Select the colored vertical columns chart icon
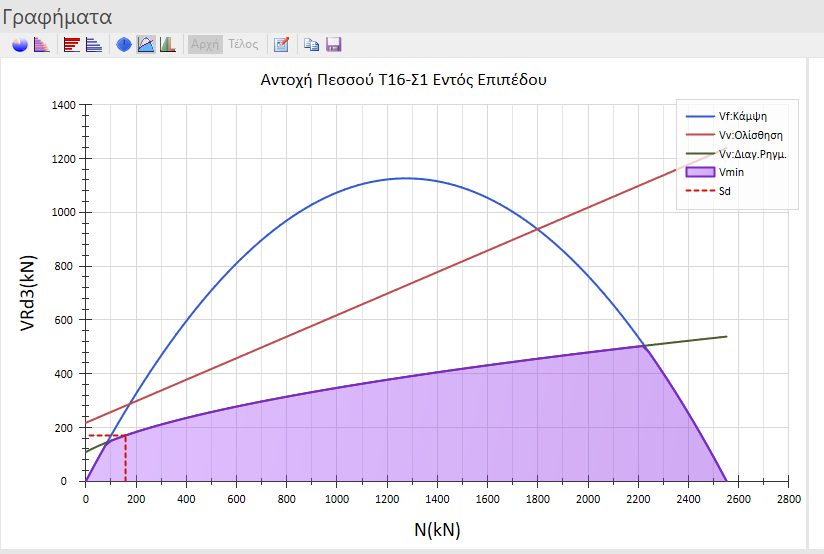The height and width of the screenshot is (554, 824). pyautogui.click(x=168, y=45)
